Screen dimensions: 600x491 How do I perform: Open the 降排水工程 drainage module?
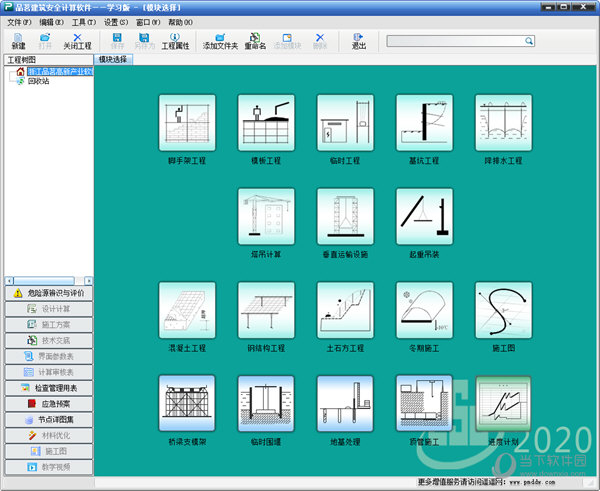503,123
